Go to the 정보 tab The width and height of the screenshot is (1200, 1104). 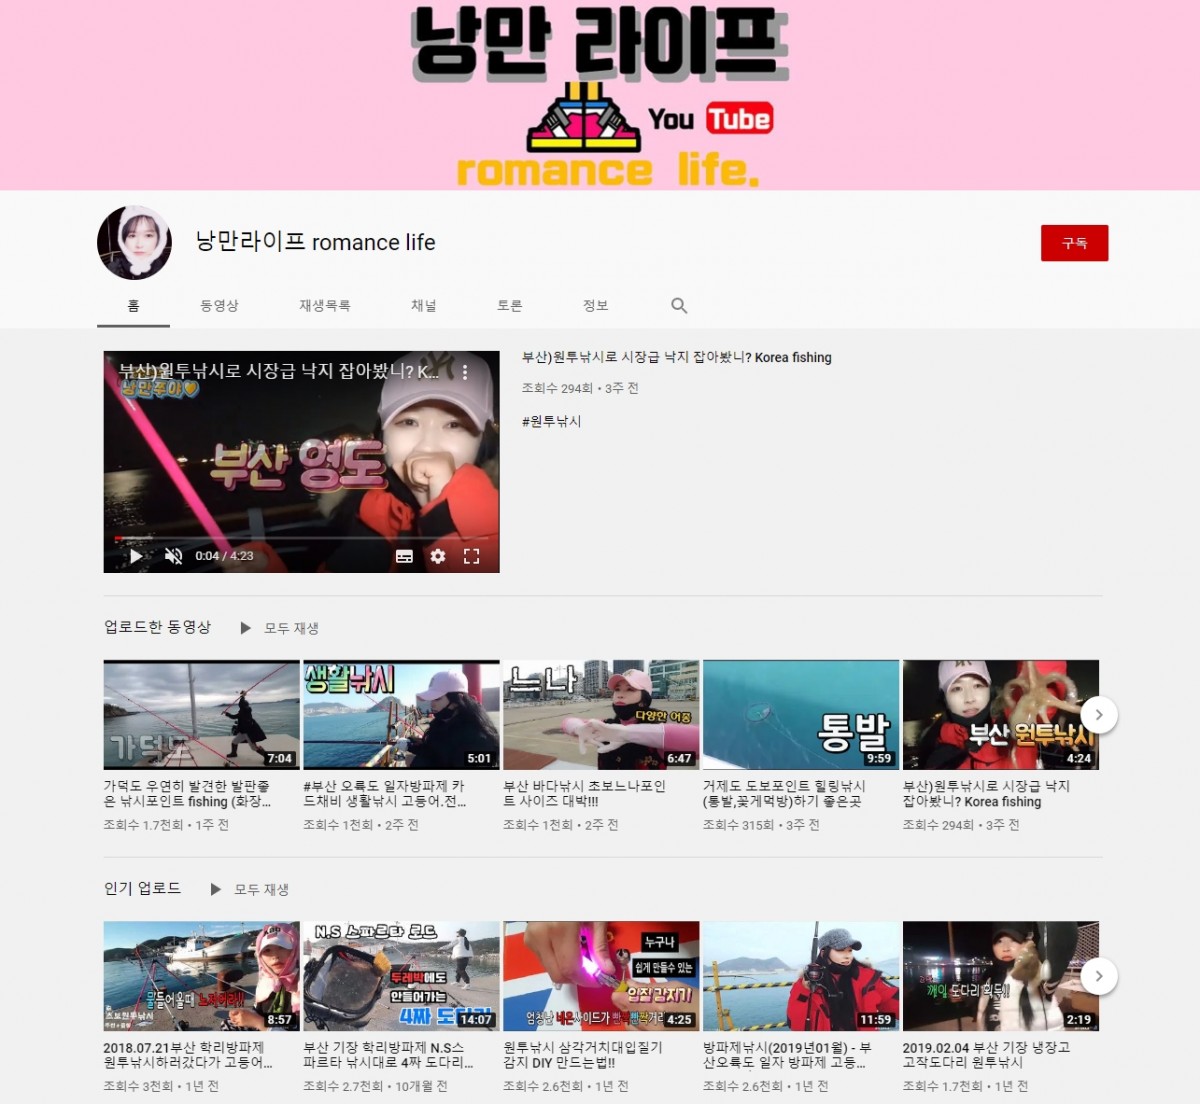595,306
